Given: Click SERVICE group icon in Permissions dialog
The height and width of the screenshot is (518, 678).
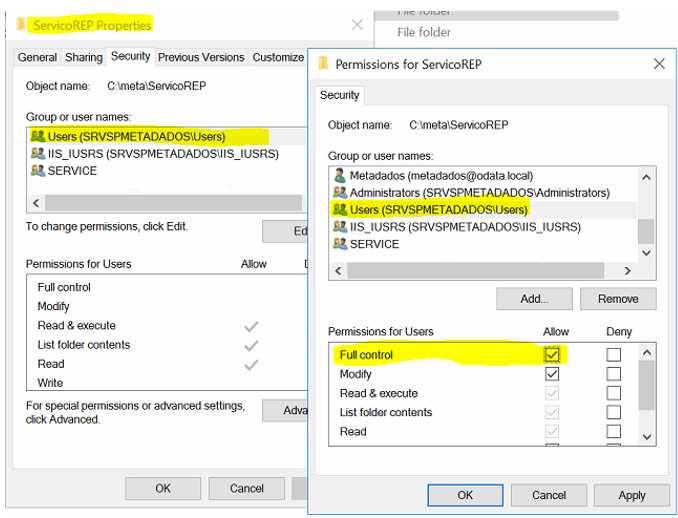Looking at the screenshot, I should click(339, 244).
